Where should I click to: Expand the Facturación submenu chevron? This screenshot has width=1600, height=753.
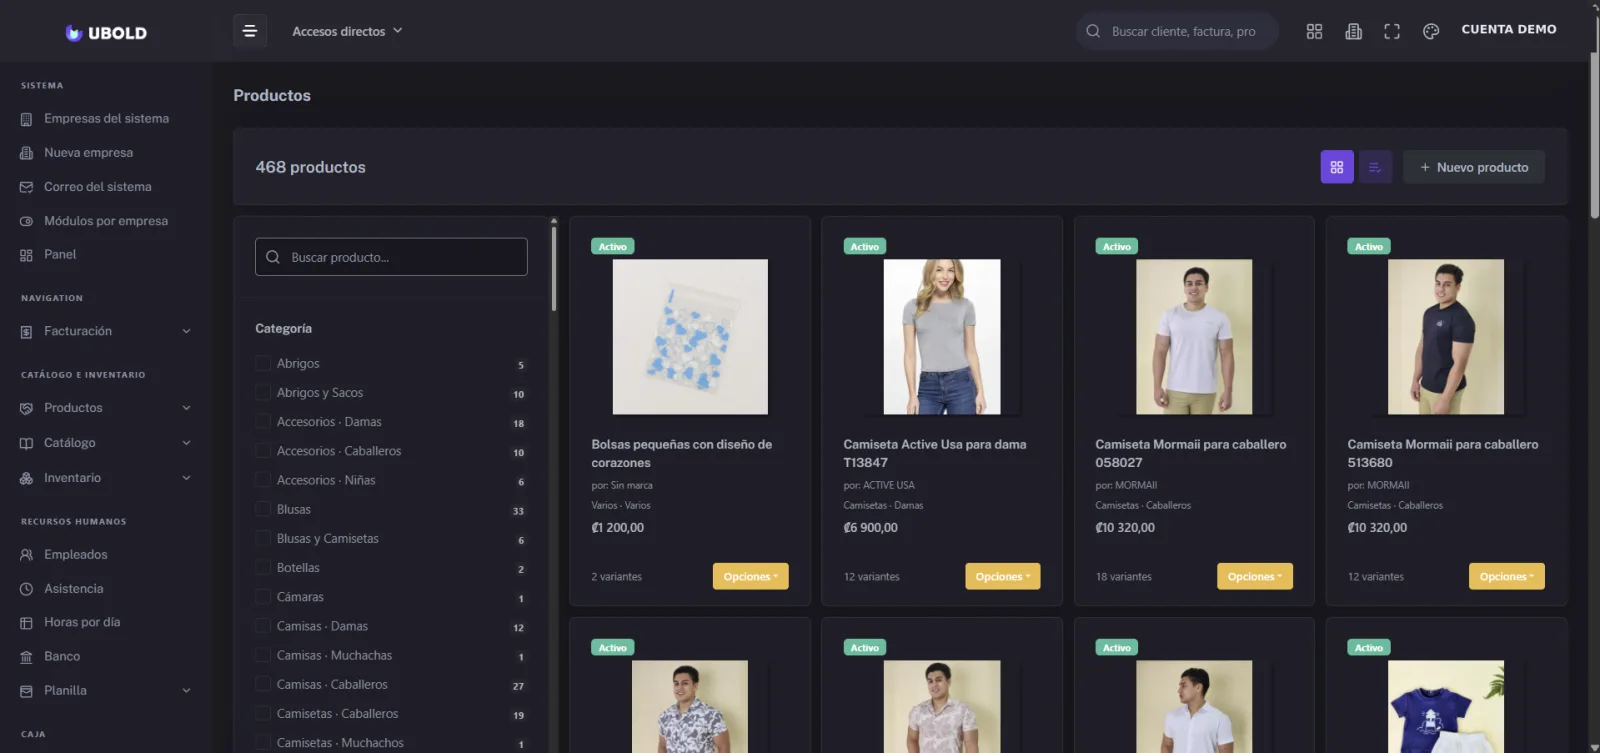[x=186, y=332]
